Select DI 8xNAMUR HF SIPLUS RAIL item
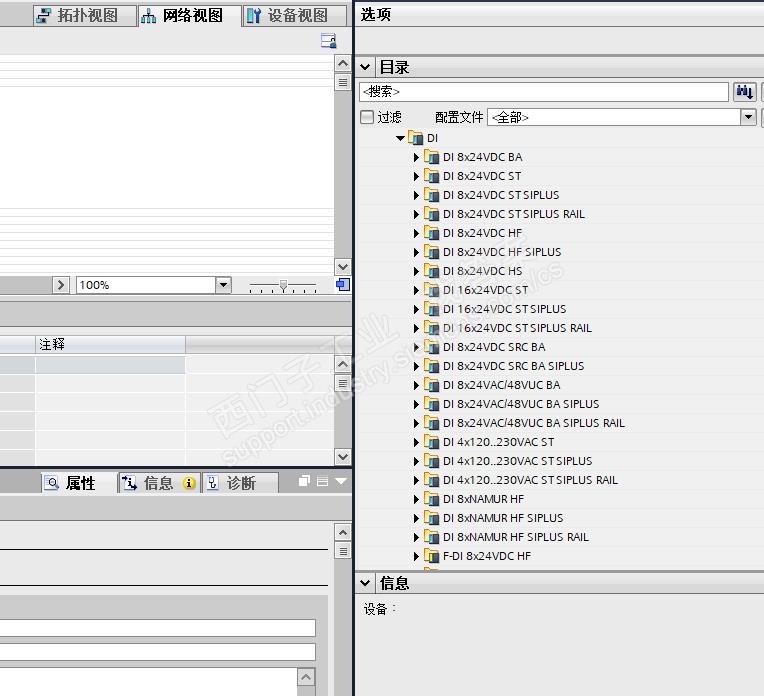The image size is (764, 696). coord(516,537)
